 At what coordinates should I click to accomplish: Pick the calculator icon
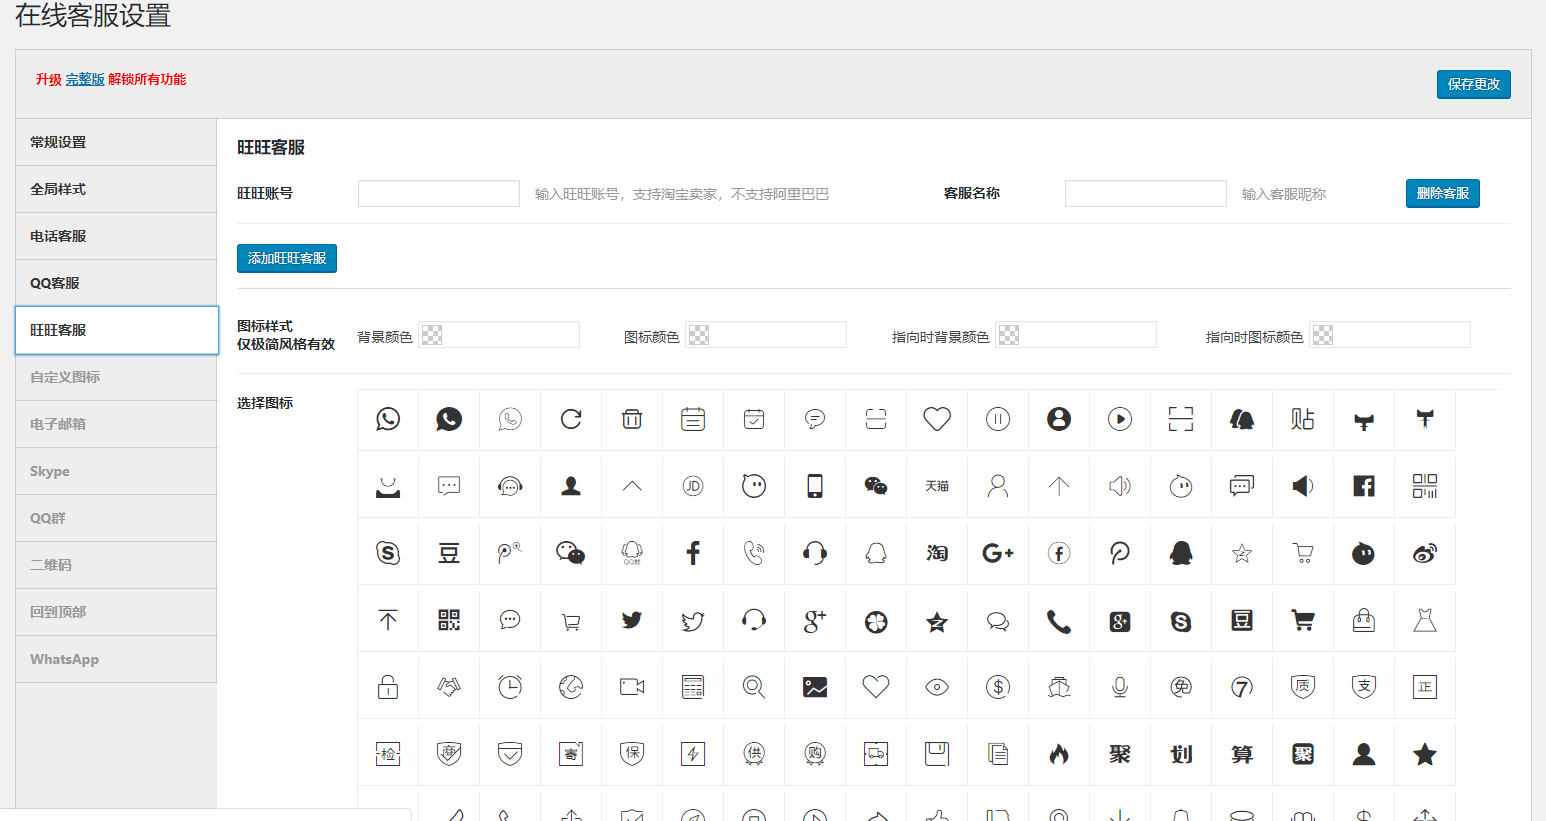point(693,687)
